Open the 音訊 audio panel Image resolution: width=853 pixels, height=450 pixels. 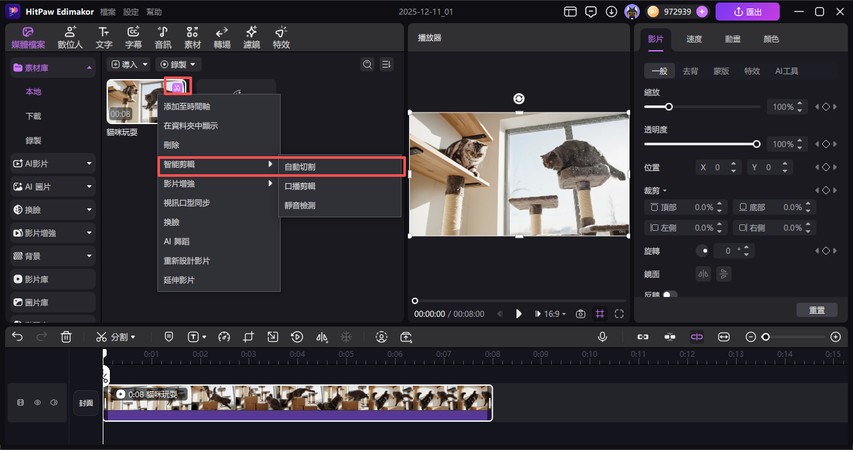click(163, 37)
